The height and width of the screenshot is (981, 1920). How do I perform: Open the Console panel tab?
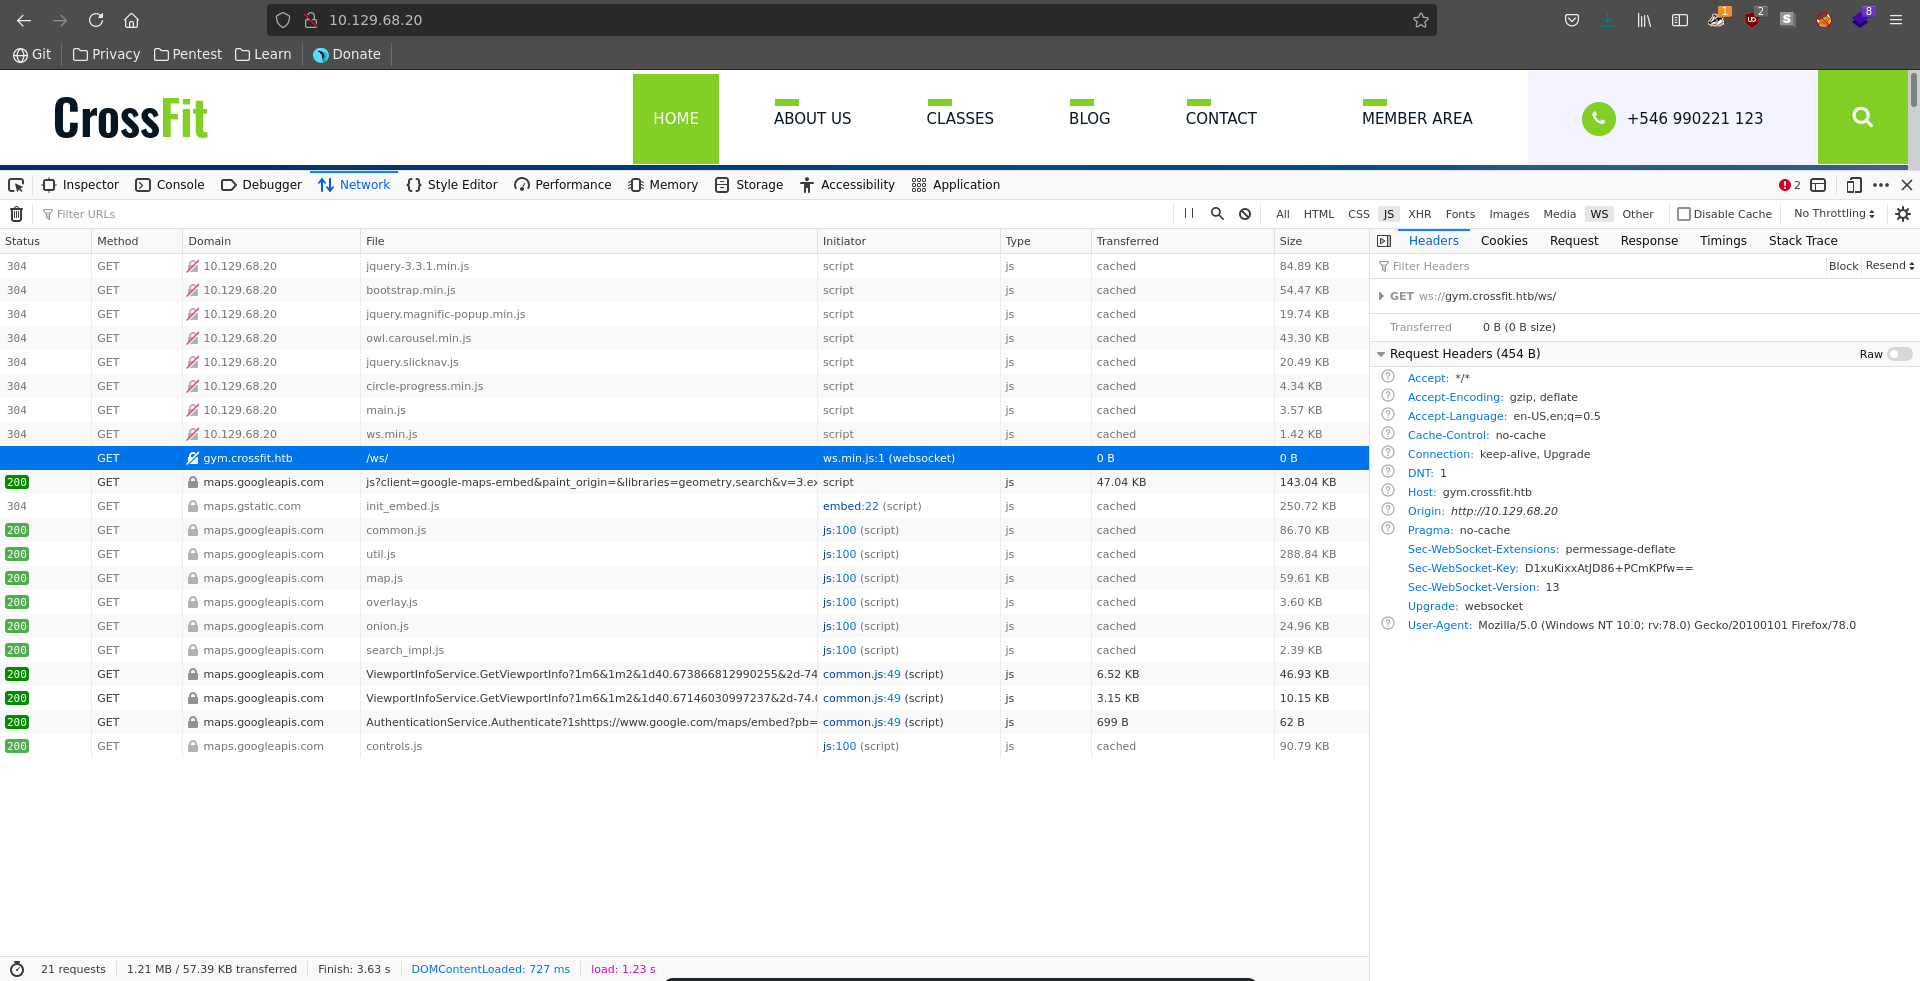(x=170, y=185)
